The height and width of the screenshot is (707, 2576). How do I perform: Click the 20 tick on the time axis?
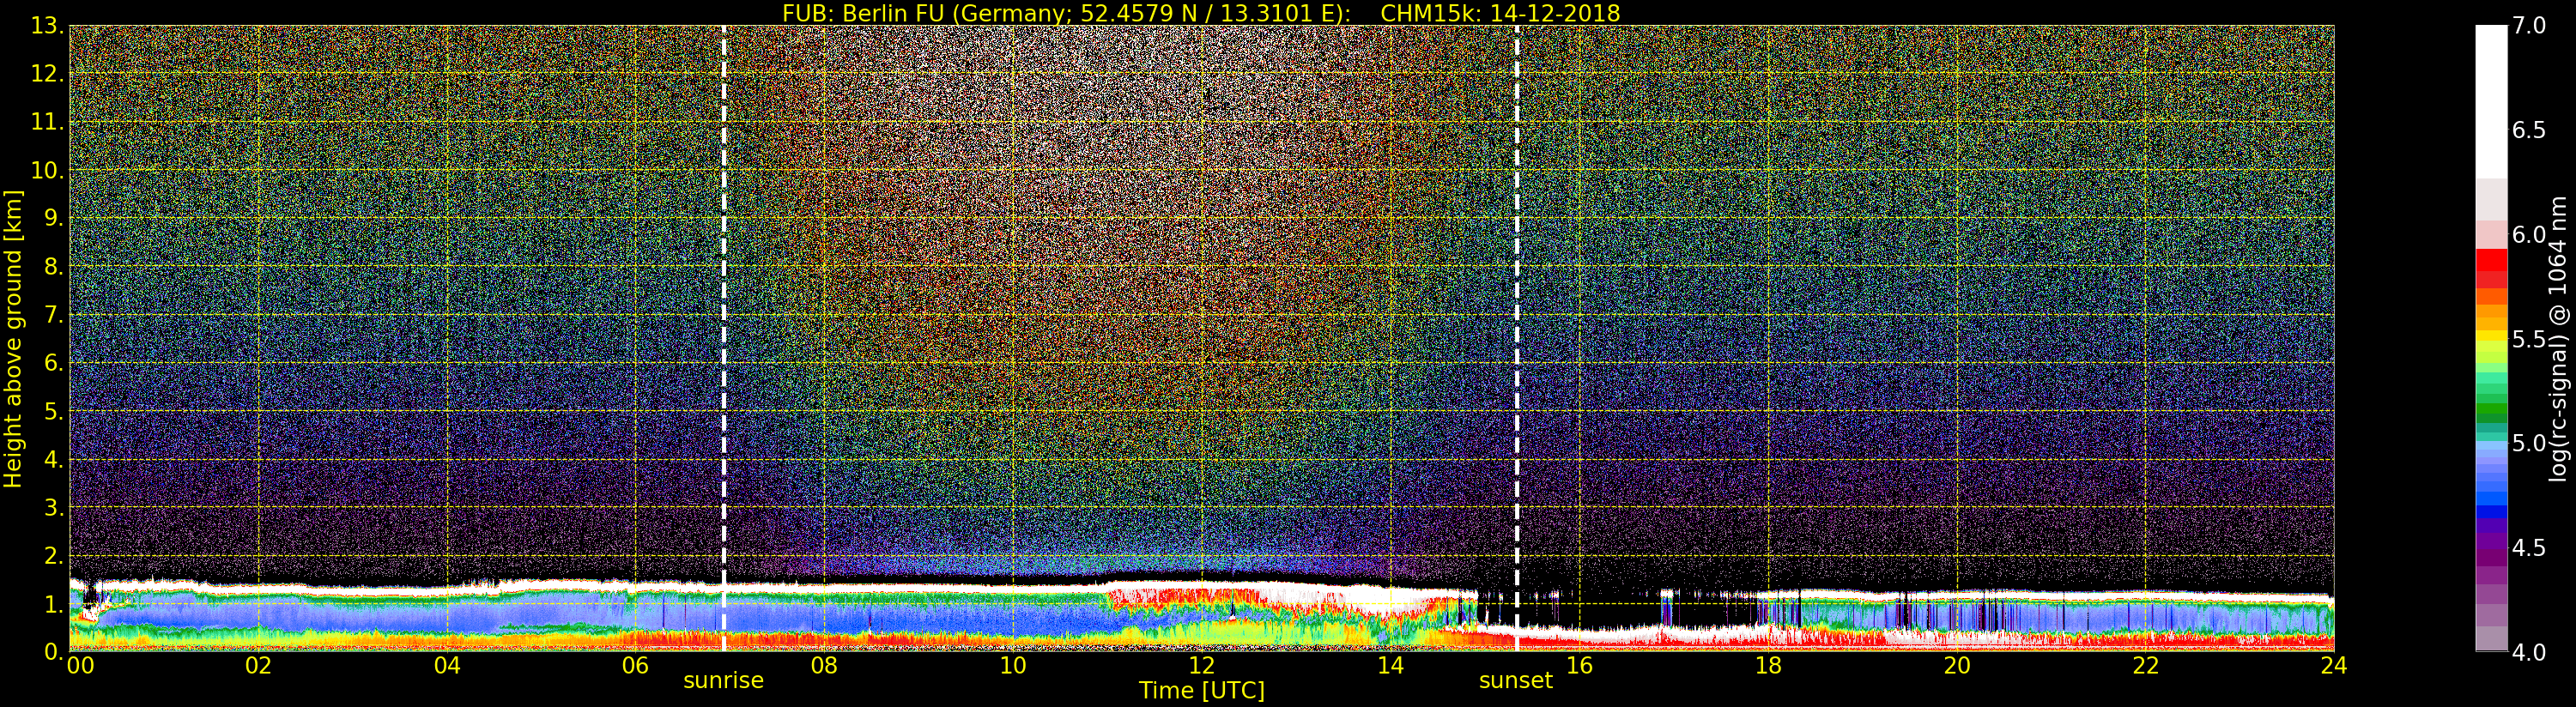click(x=1956, y=666)
